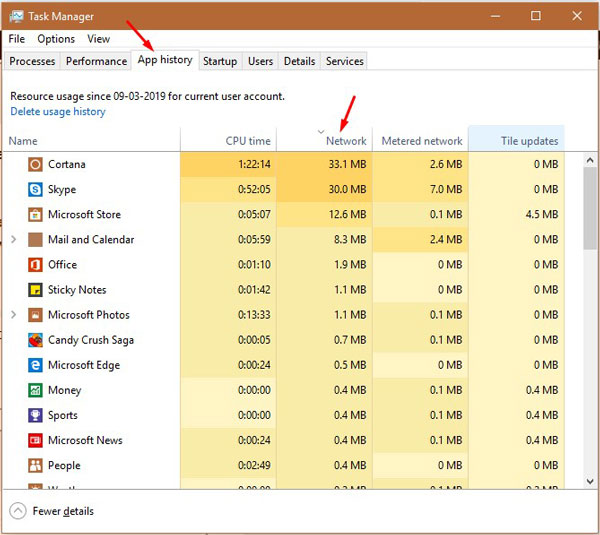This screenshot has height=535, width=600.
Task: Select the Cortana row name
Action: tap(67, 165)
